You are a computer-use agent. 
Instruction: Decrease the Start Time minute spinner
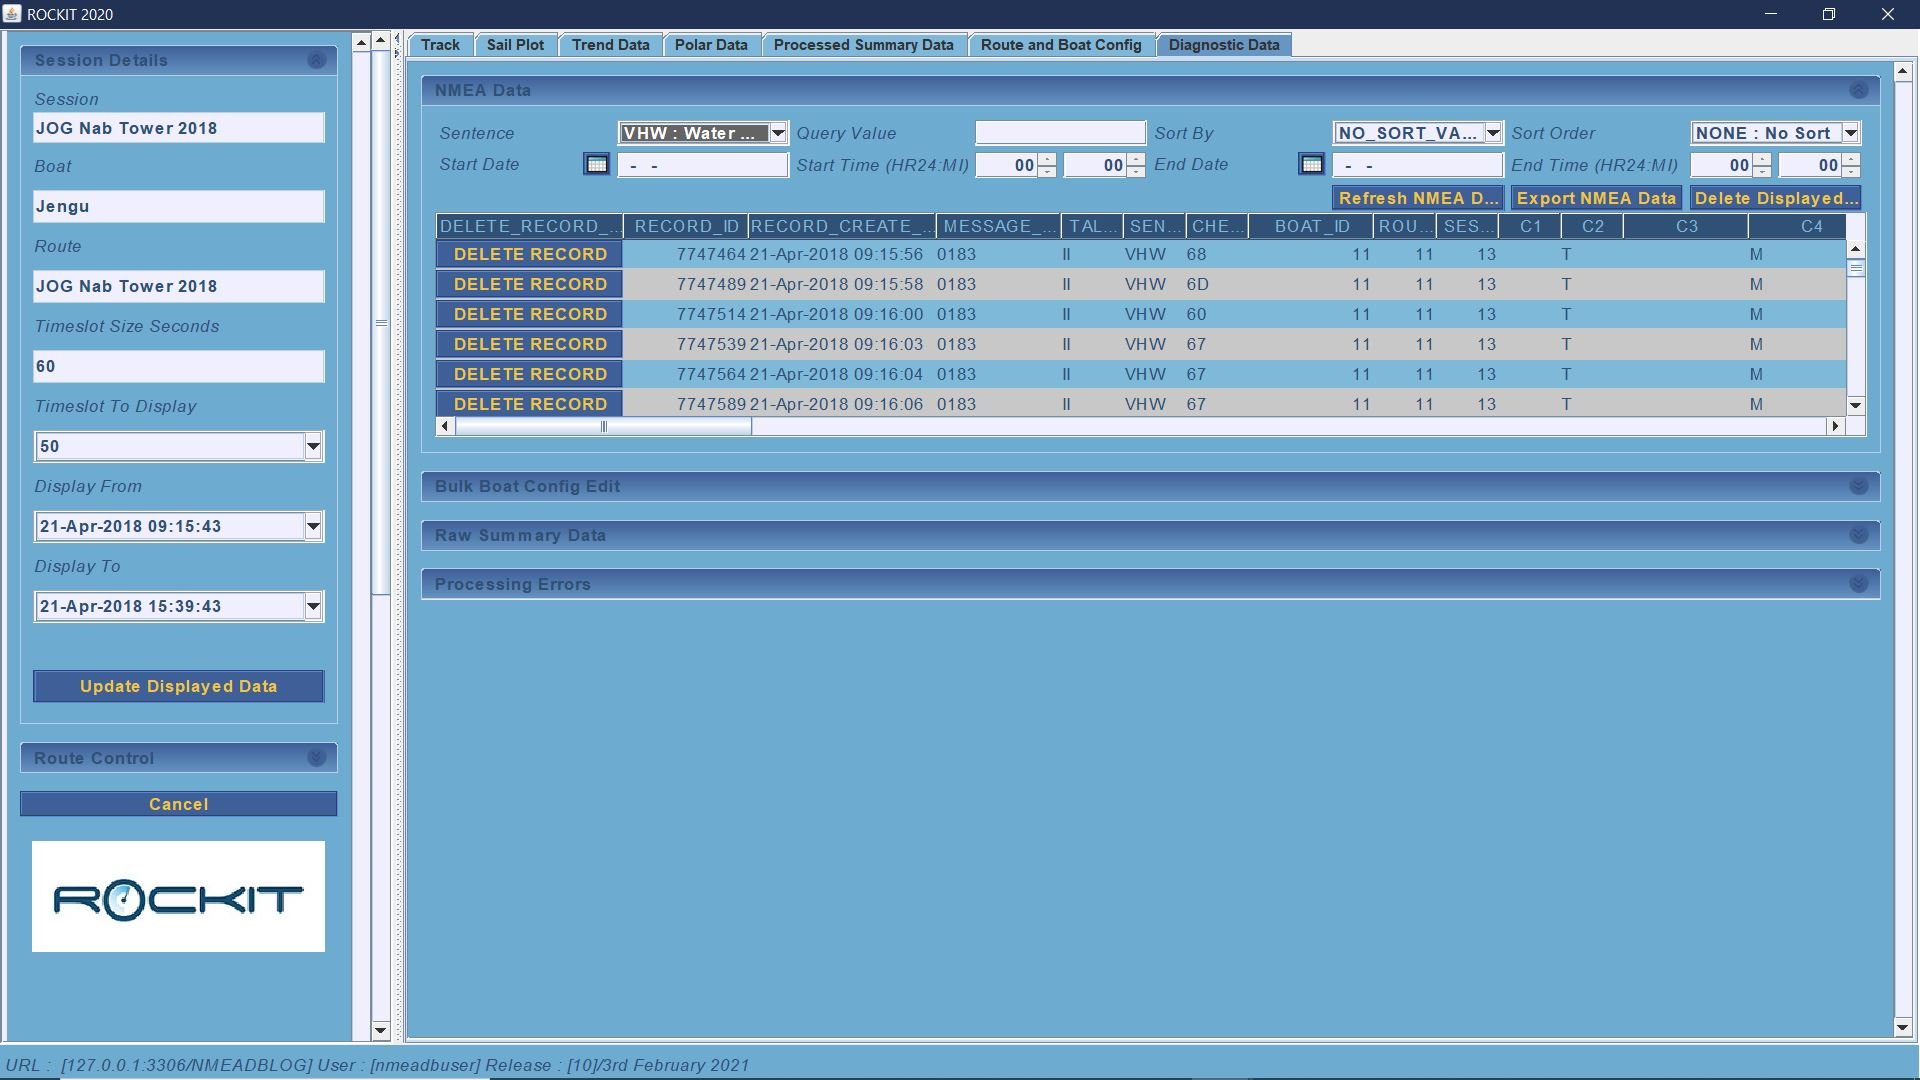pyautogui.click(x=1135, y=172)
